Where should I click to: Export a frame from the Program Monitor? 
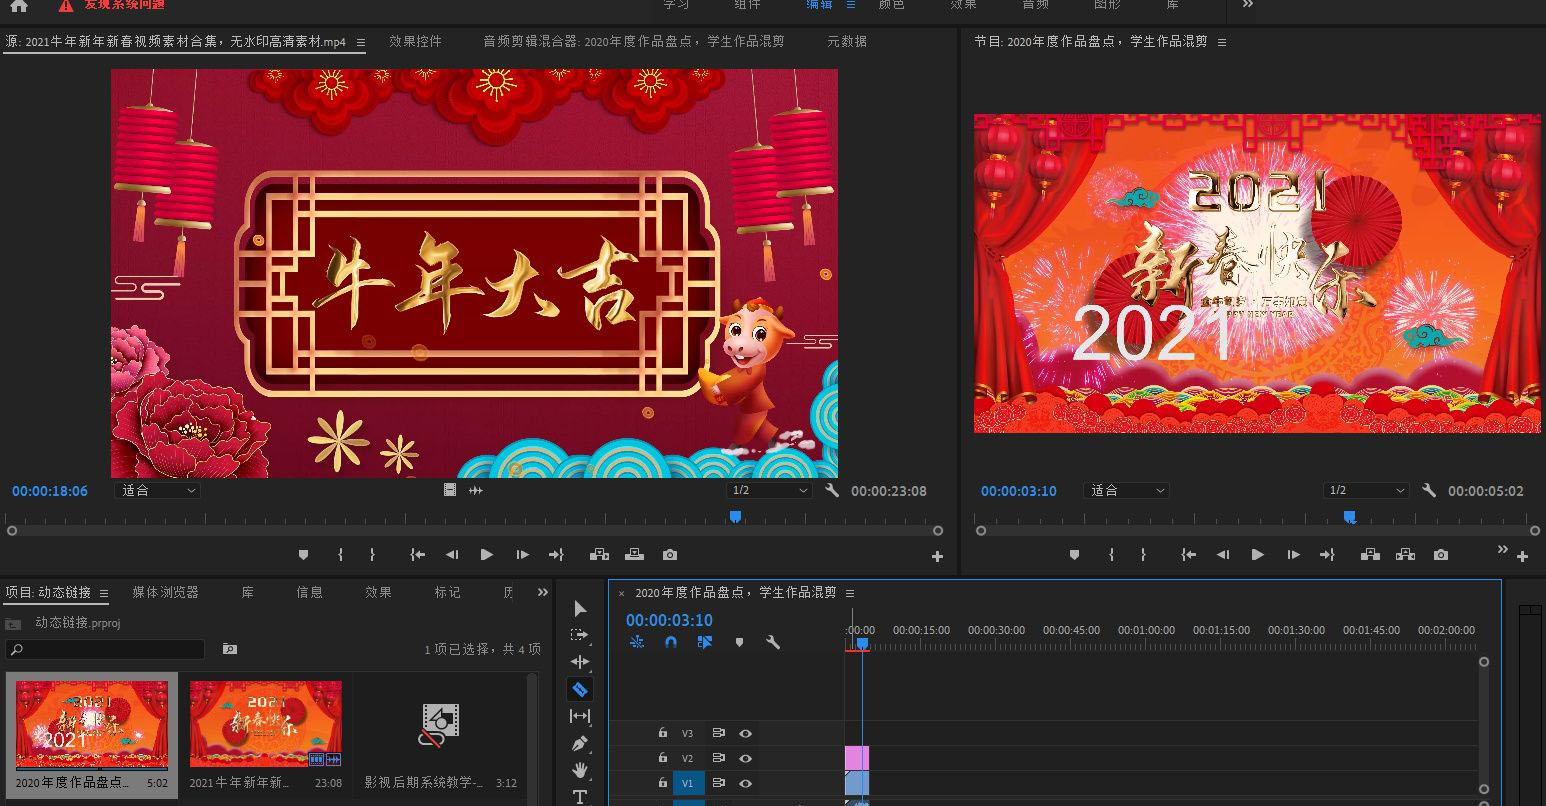[1441, 555]
